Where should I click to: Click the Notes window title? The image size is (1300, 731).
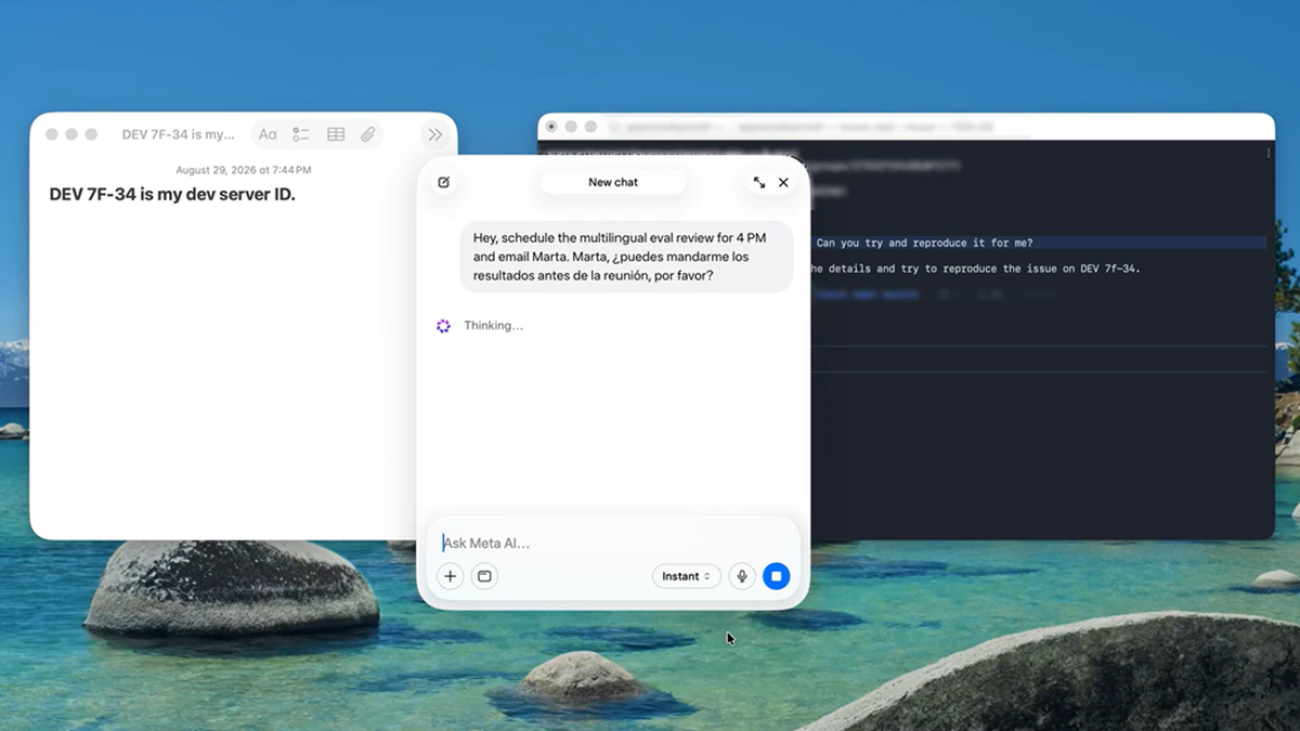(178, 134)
